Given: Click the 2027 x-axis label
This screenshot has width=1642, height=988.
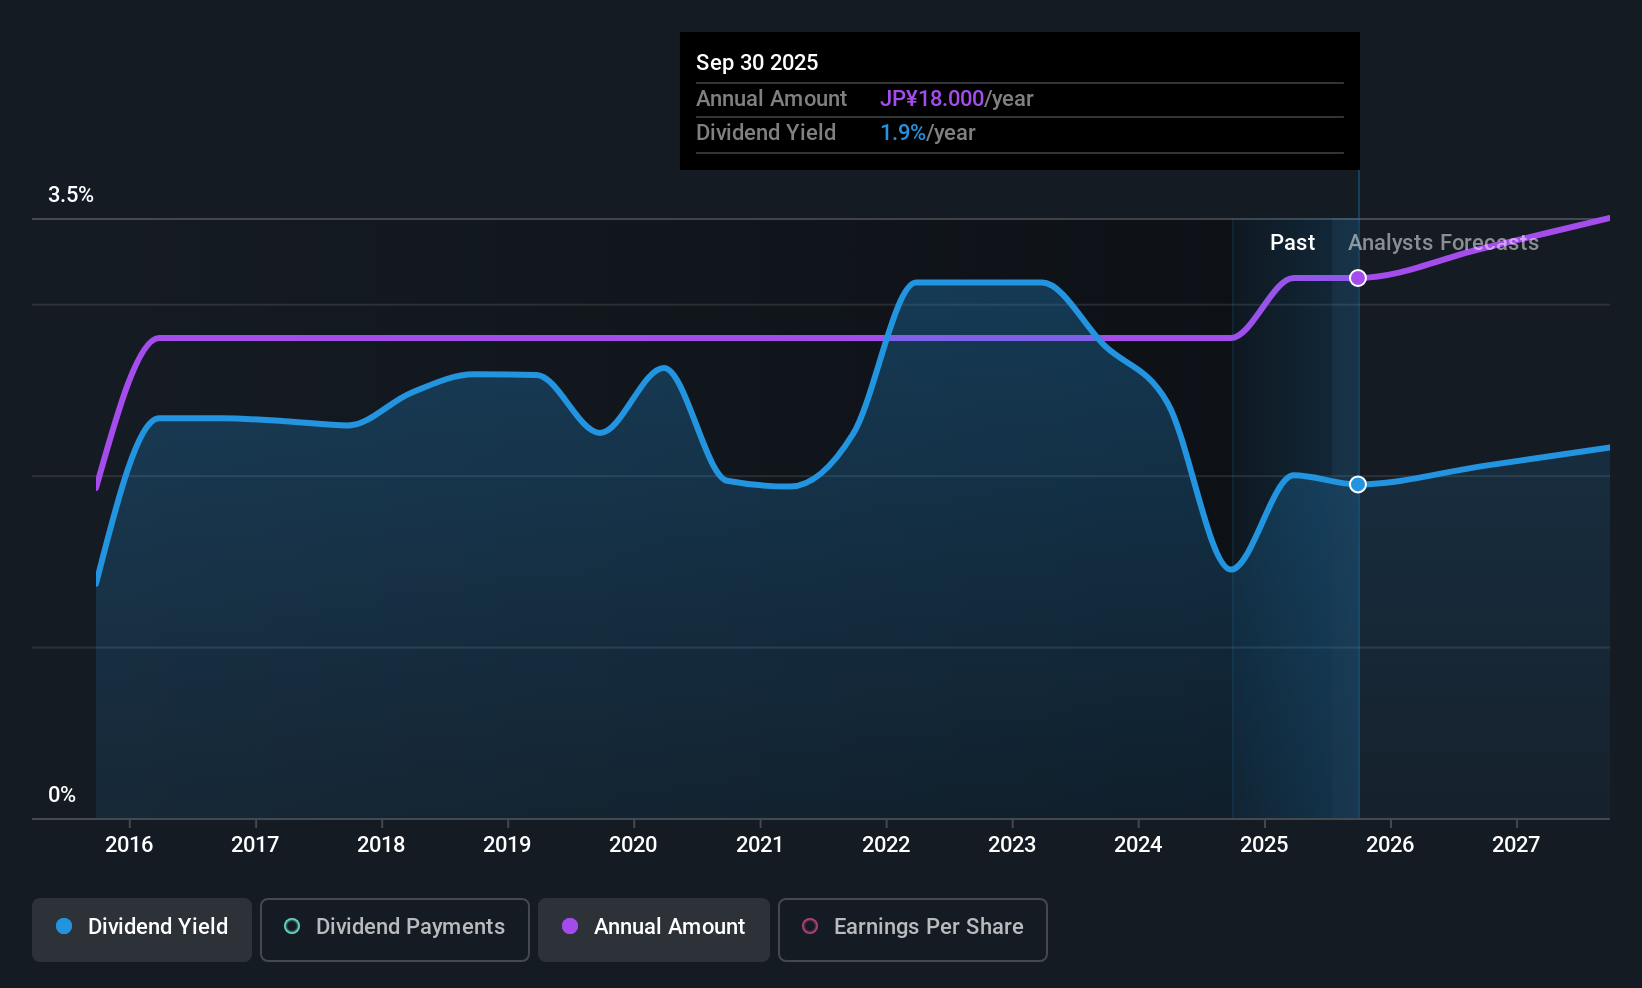Looking at the screenshot, I should 1516,845.
